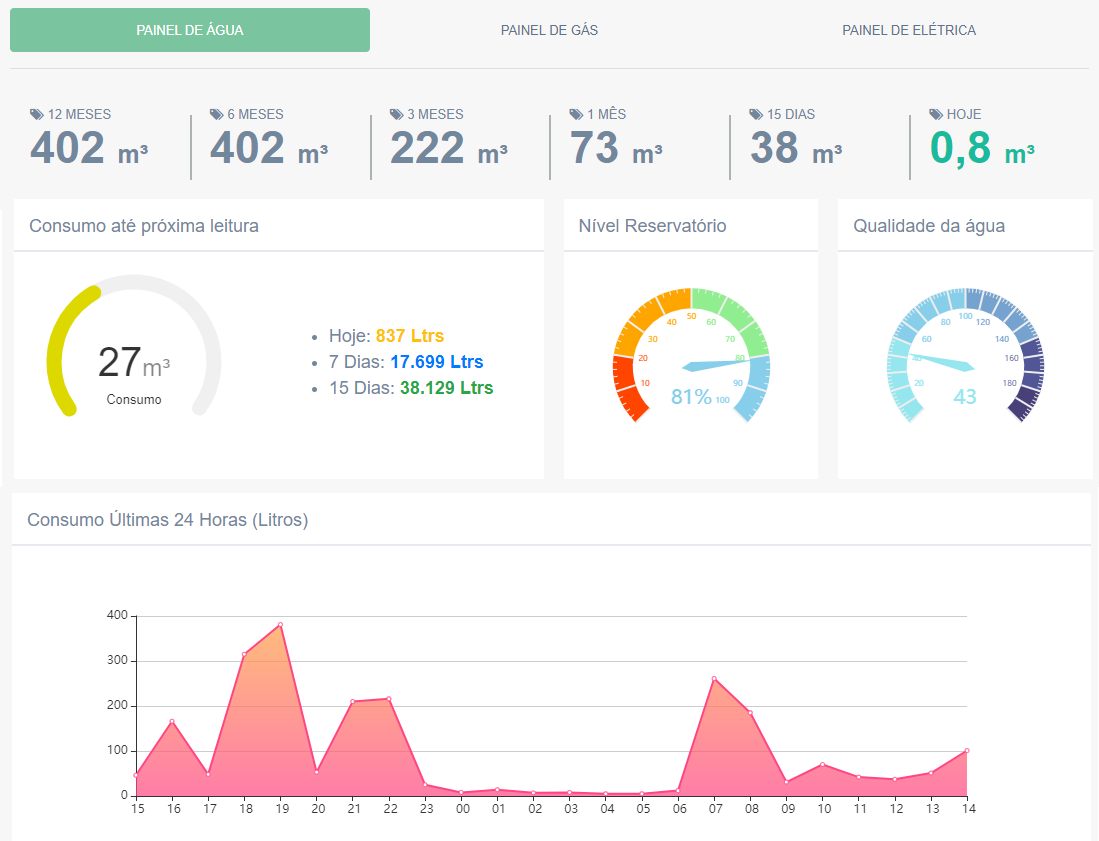Click the Consumo Últimas 24 Horas heading

click(x=167, y=520)
